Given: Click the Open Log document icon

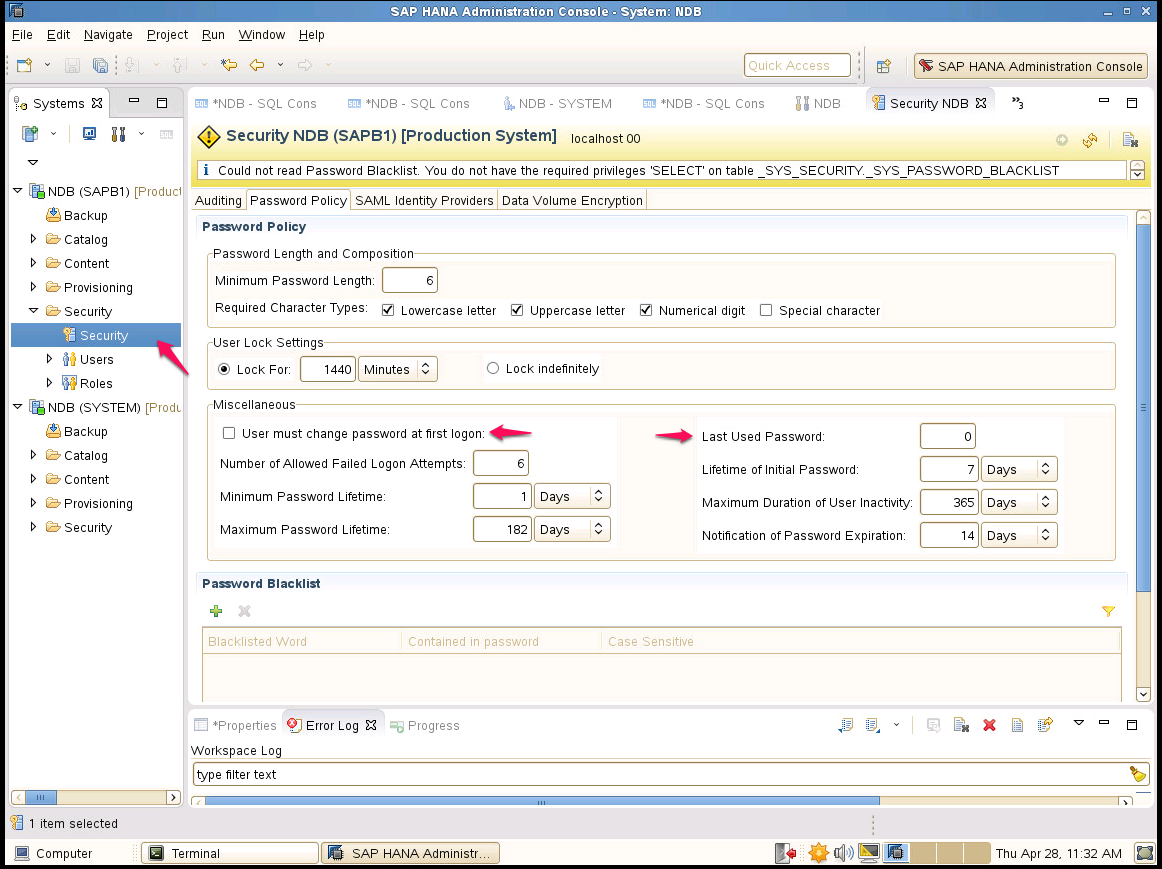Looking at the screenshot, I should pos(1017,725).
